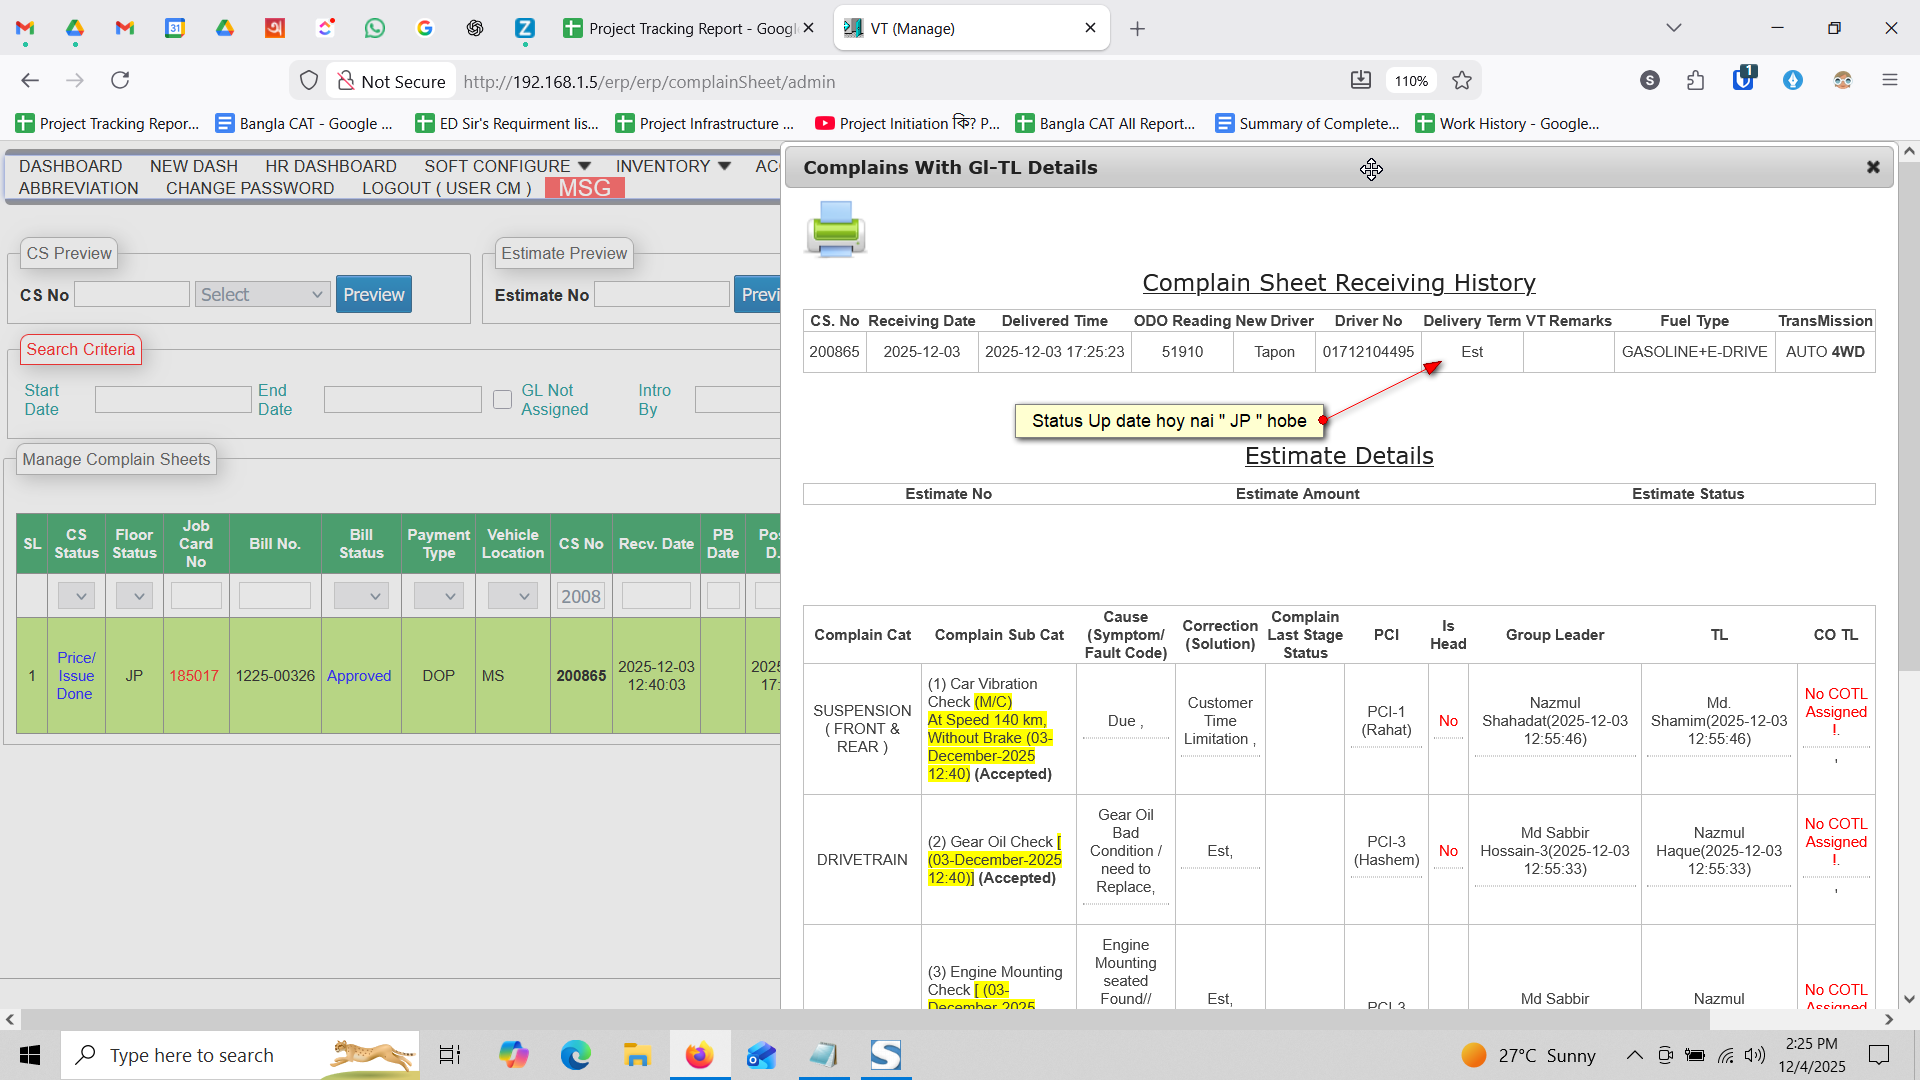Click the blue Preview button for CS
The image size is (1920, 1080).
pyautogui.click(x=373, y=294)
